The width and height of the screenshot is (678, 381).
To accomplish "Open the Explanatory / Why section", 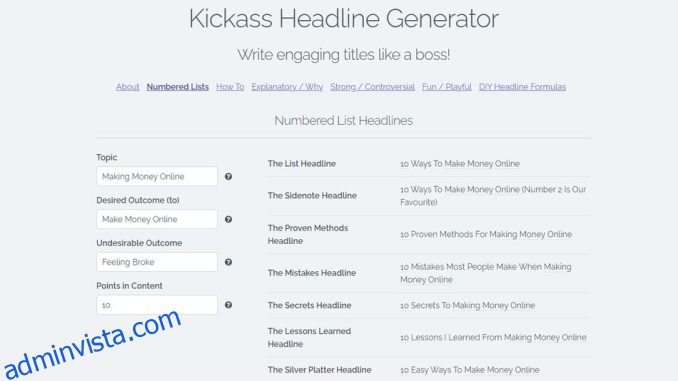I will pos(287,87).
